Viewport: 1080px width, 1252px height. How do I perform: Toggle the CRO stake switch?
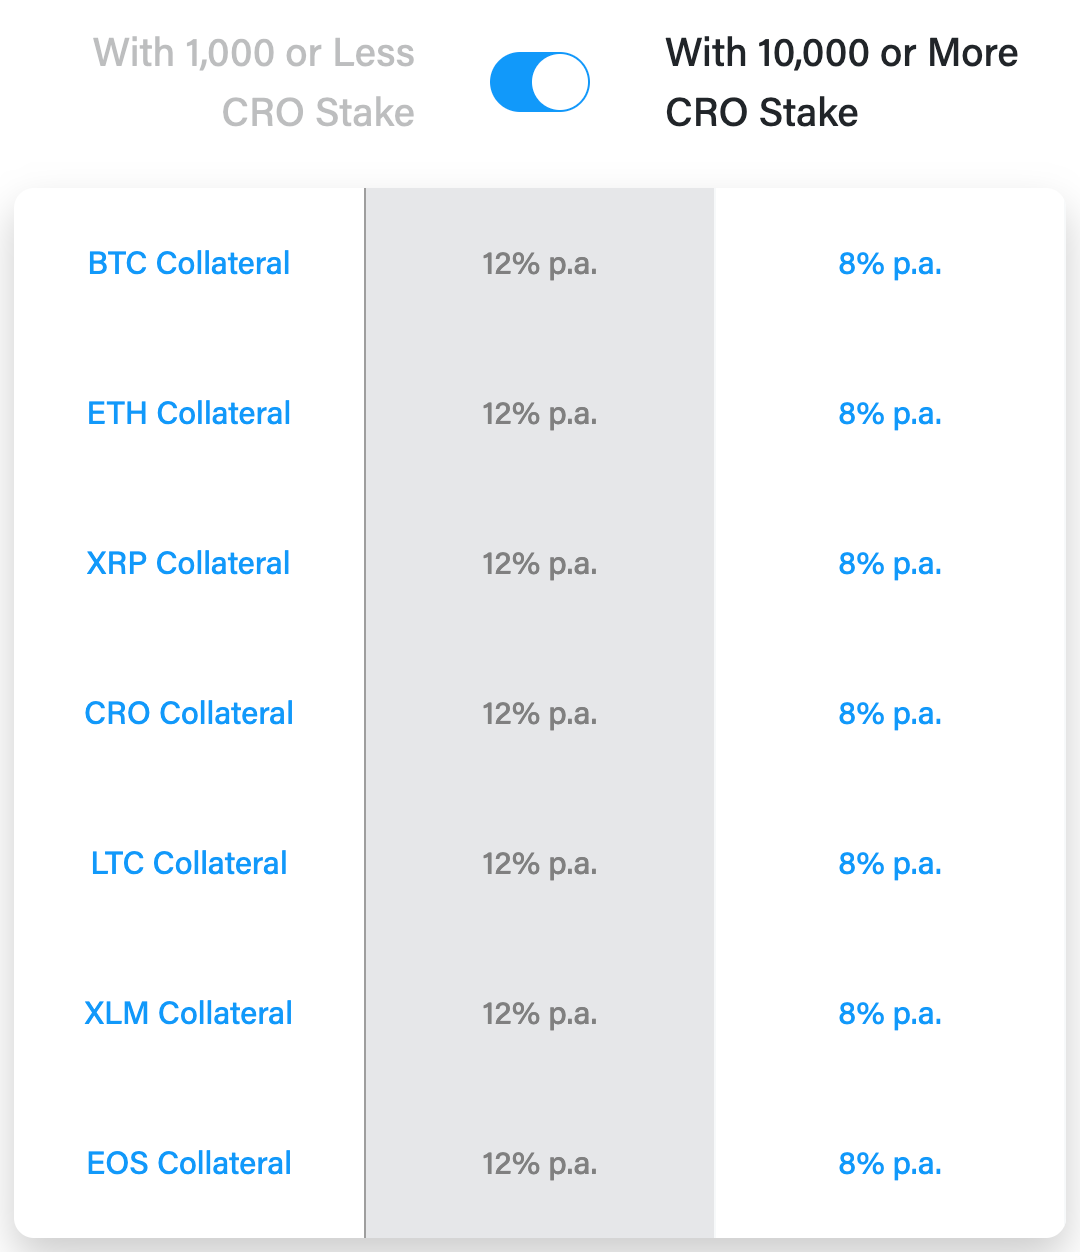click(540, 82)
